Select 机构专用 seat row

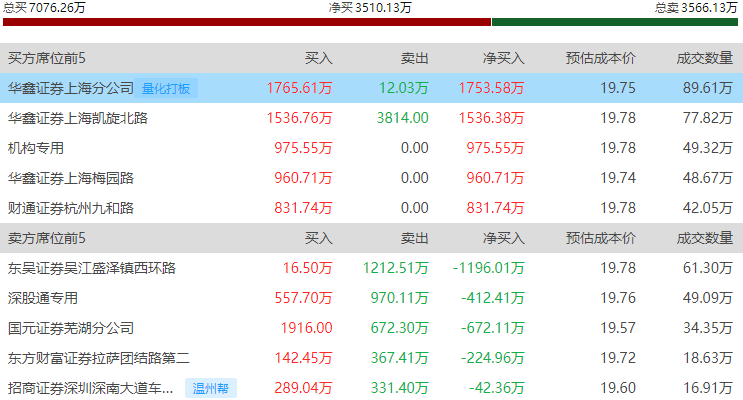pyautogui.click(x=372, y=148)
